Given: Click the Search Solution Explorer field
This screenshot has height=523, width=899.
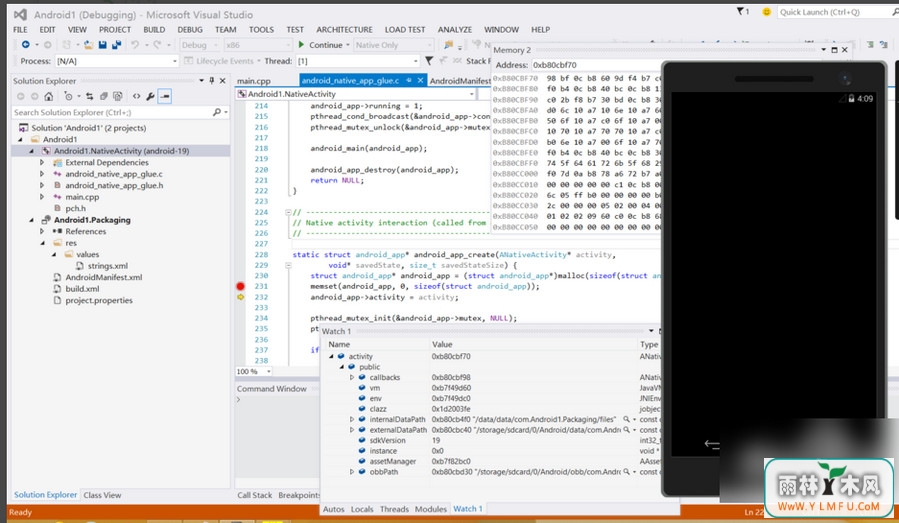Looking at the screenshot, I should click(x=113, y=112).
